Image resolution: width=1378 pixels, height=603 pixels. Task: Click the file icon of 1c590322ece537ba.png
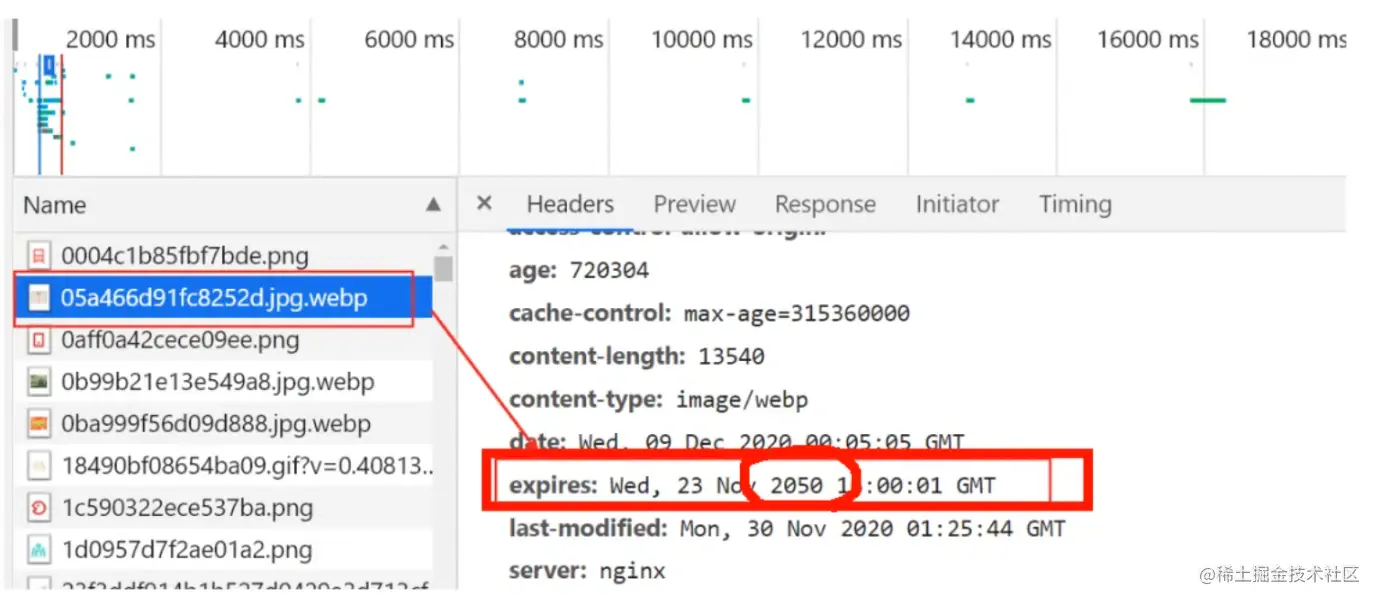[39, 508]
